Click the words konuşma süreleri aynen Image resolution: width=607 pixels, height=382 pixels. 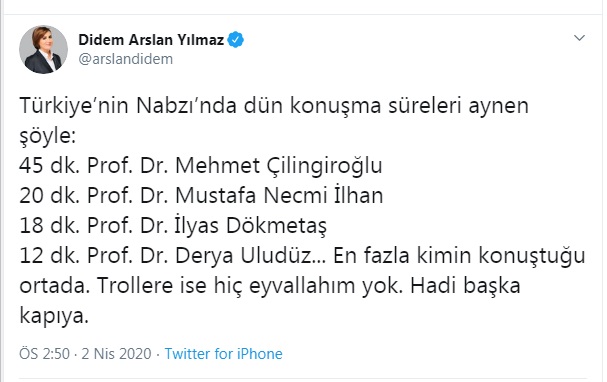pyautogui.click(x=410, y=106)
